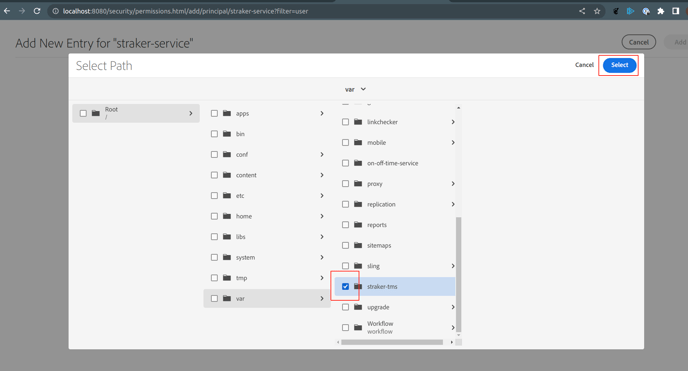
Task: Open the var breadcrumb dropdown
Action: pyautogui.click(x=355, y=89)
